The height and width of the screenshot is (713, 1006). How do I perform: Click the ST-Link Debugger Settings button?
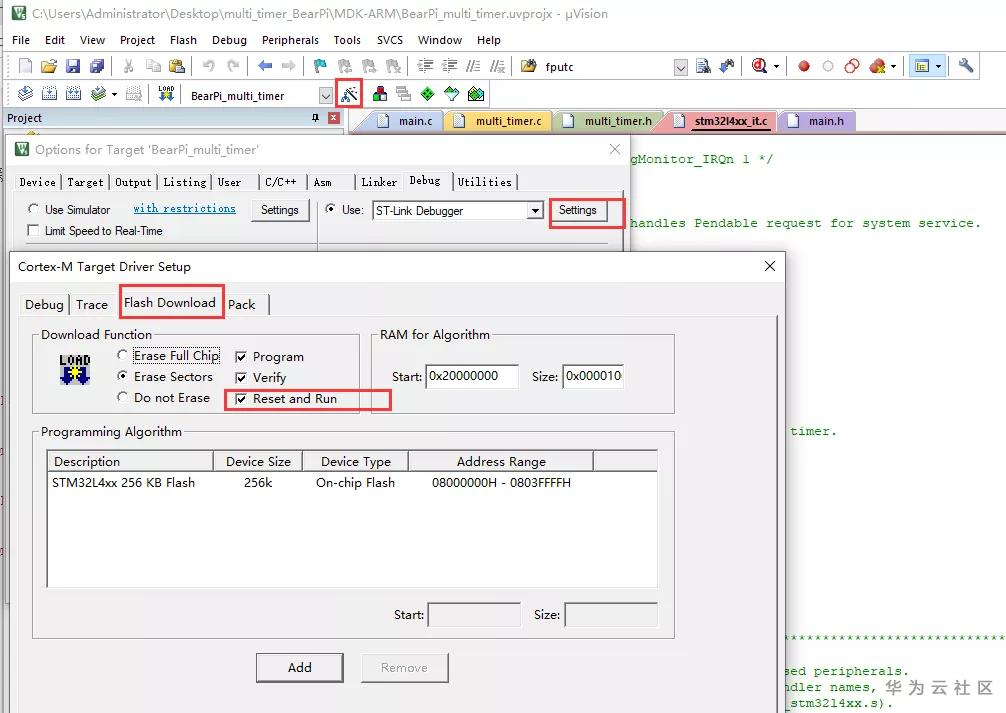(577, 210)
